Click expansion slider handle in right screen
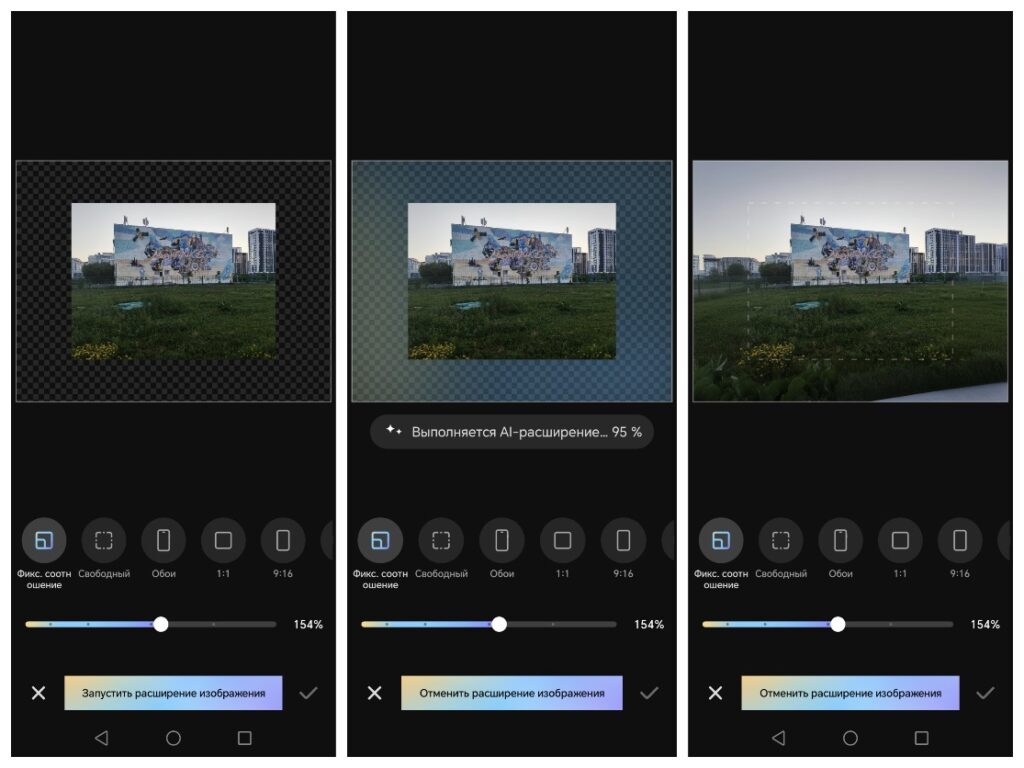 (x=838, y=624)
